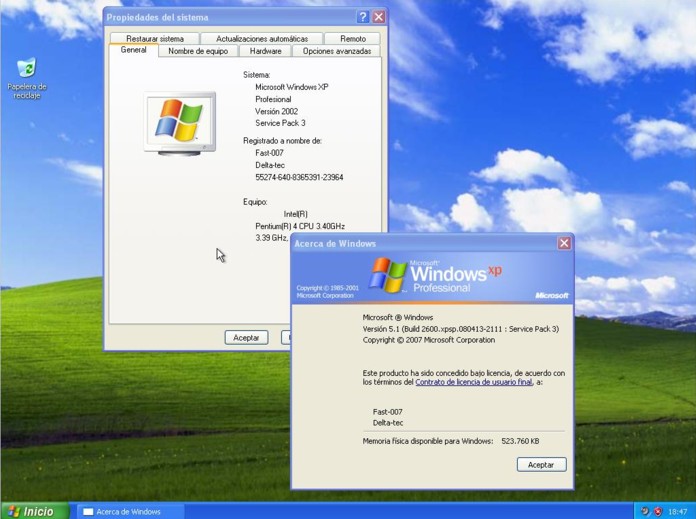This screenshot has height=519, width=696.
Task: Open the Remoto tab
Action: tap(353, 39)
